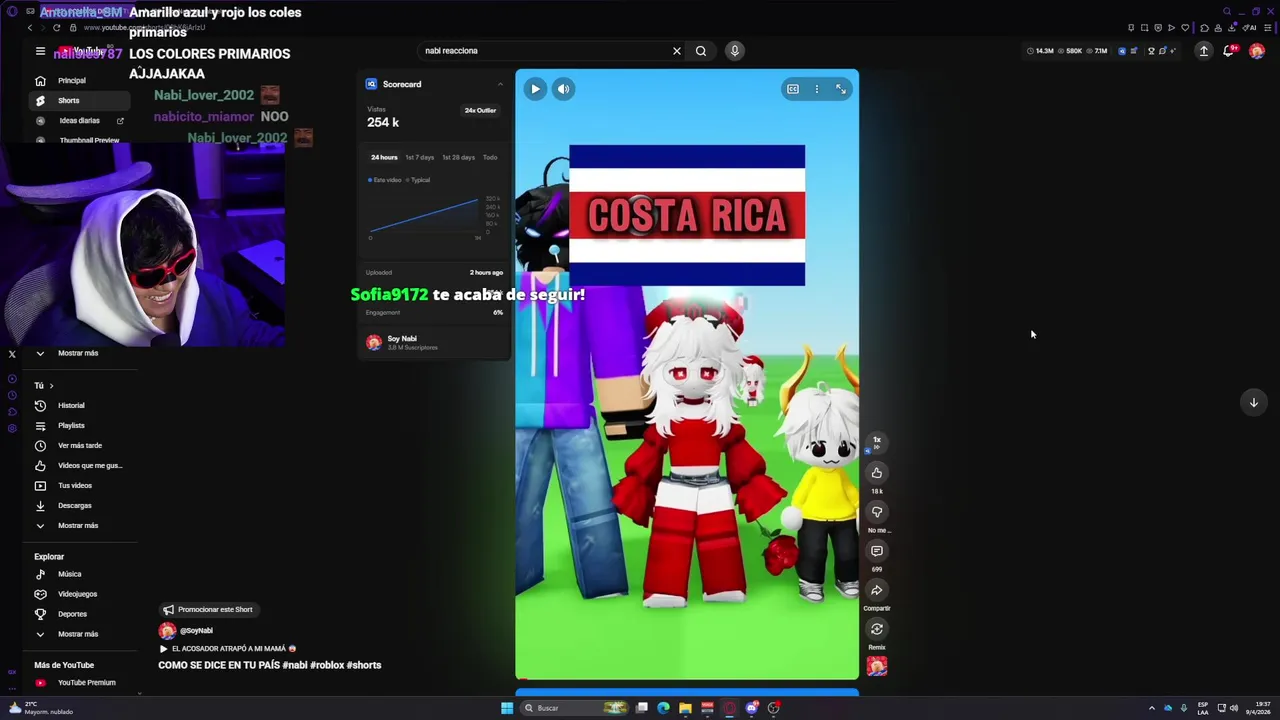1280x720 pixels.
Task: Open YouTube Premium link
Action: pyautogui.click(x=80, y=682)
